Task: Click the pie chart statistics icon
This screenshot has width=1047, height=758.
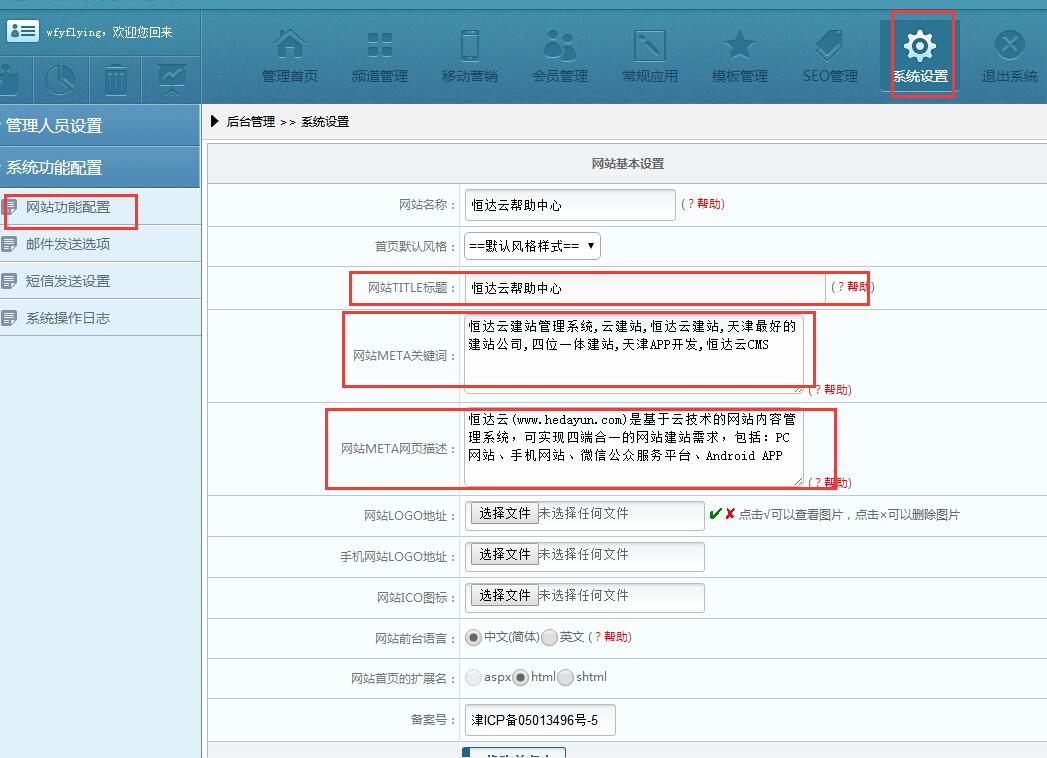Action: [62, 79]
